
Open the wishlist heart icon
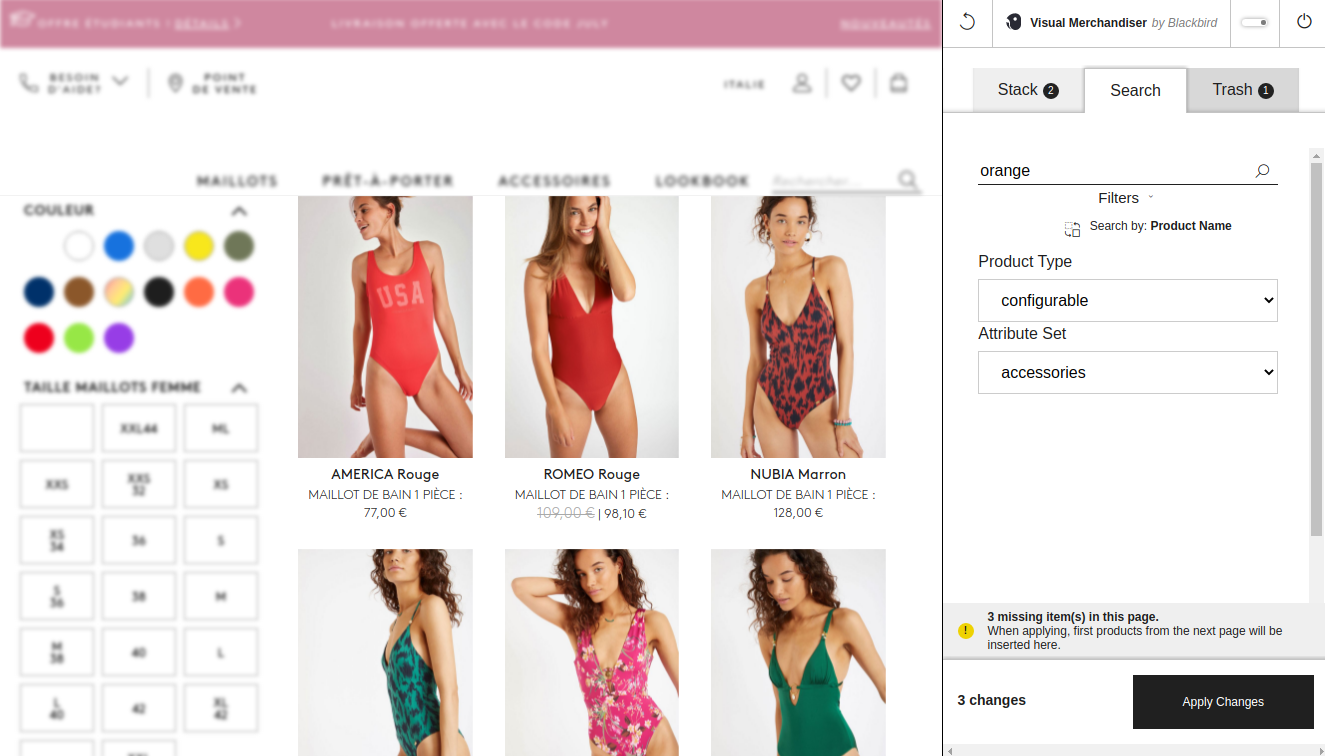pyautogui.click(x=851, y=83)
